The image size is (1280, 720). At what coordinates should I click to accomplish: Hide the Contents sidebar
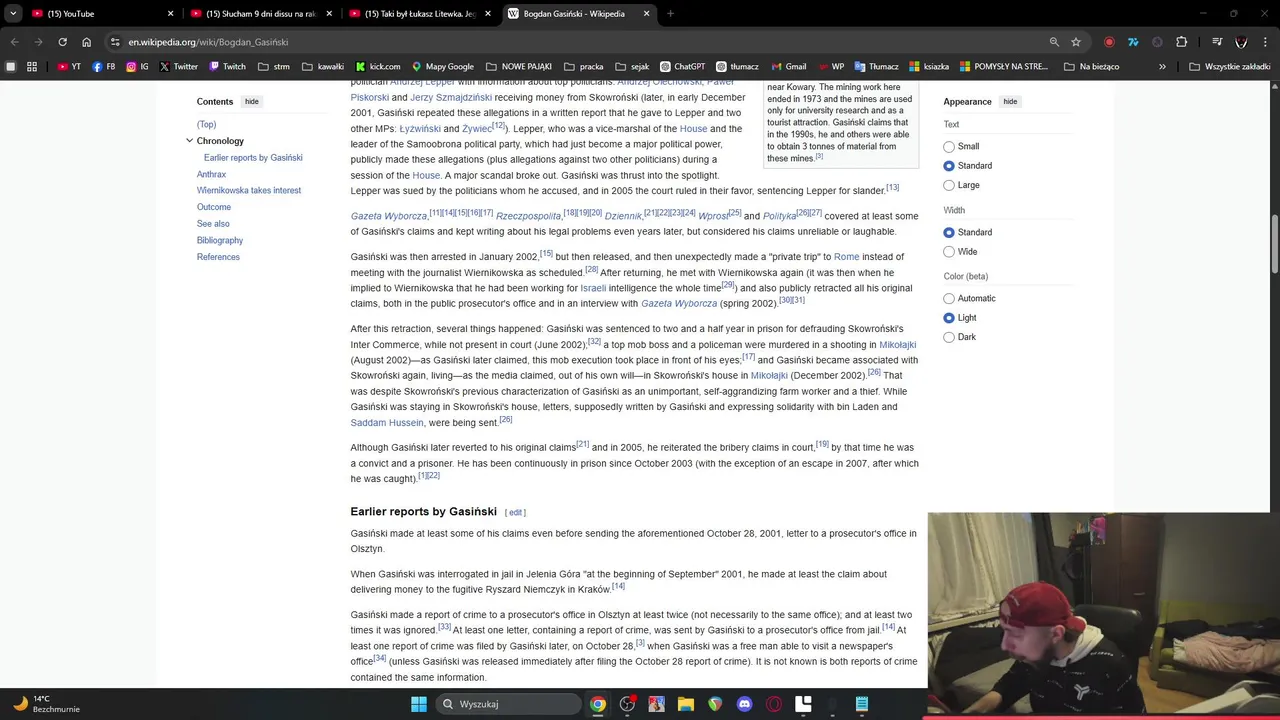click(x=252, y=101)
